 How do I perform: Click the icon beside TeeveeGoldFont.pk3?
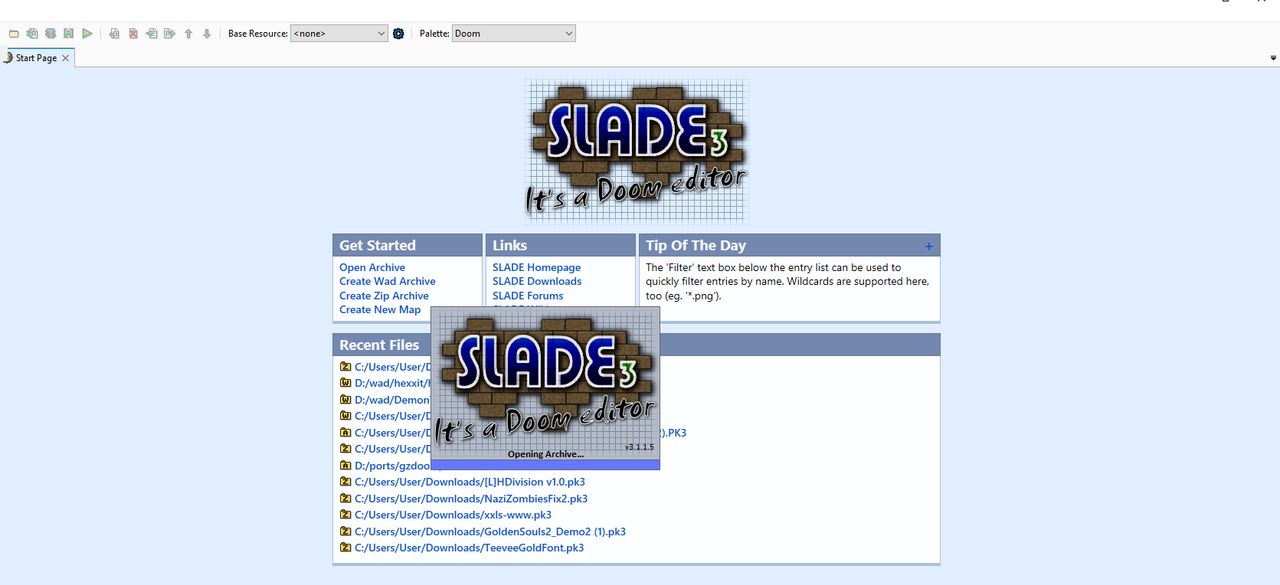tap(345, 548)
